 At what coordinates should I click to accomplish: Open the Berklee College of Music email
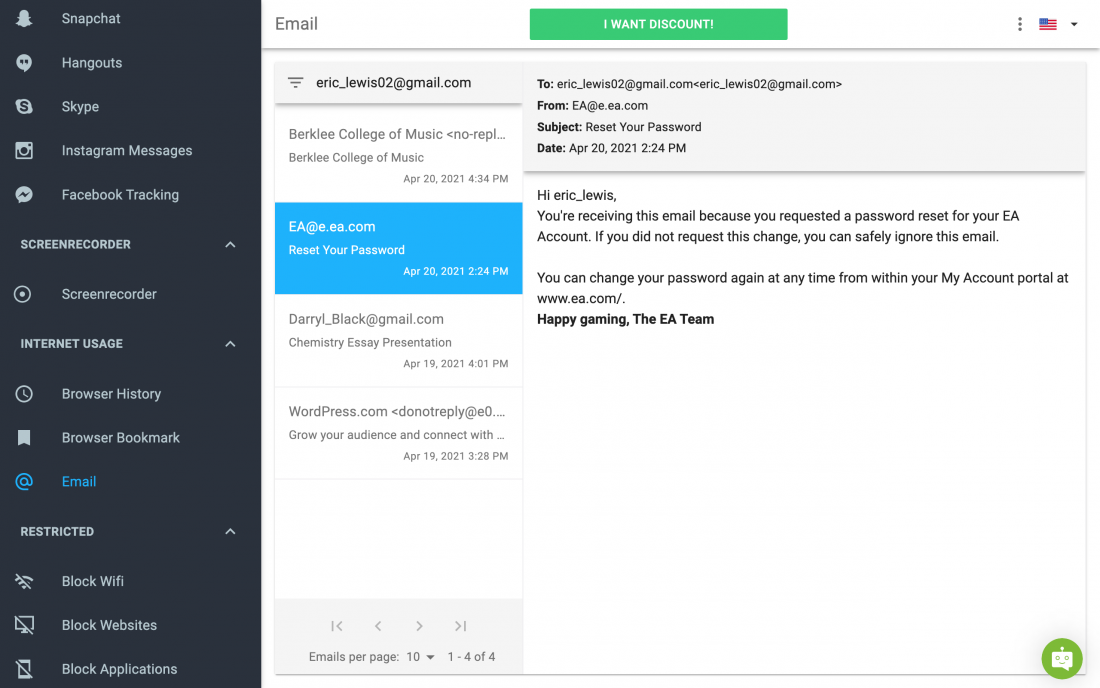tap(398, 156)
